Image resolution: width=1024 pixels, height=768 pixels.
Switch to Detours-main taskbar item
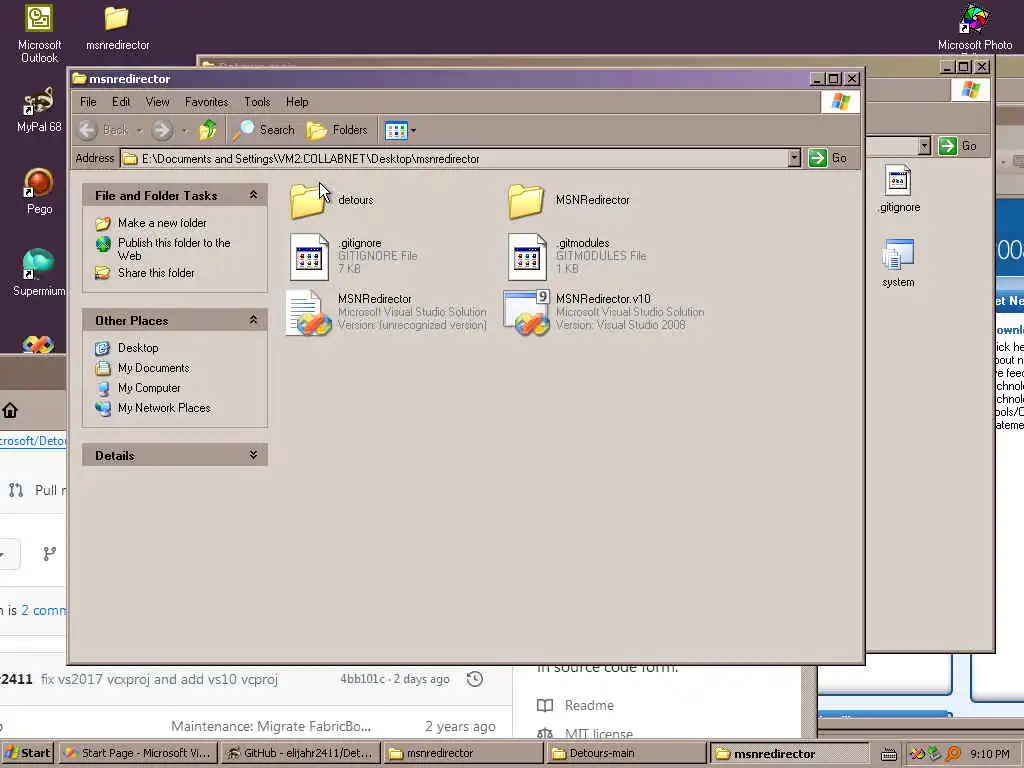pyautogui.click(x=626, y=753)
